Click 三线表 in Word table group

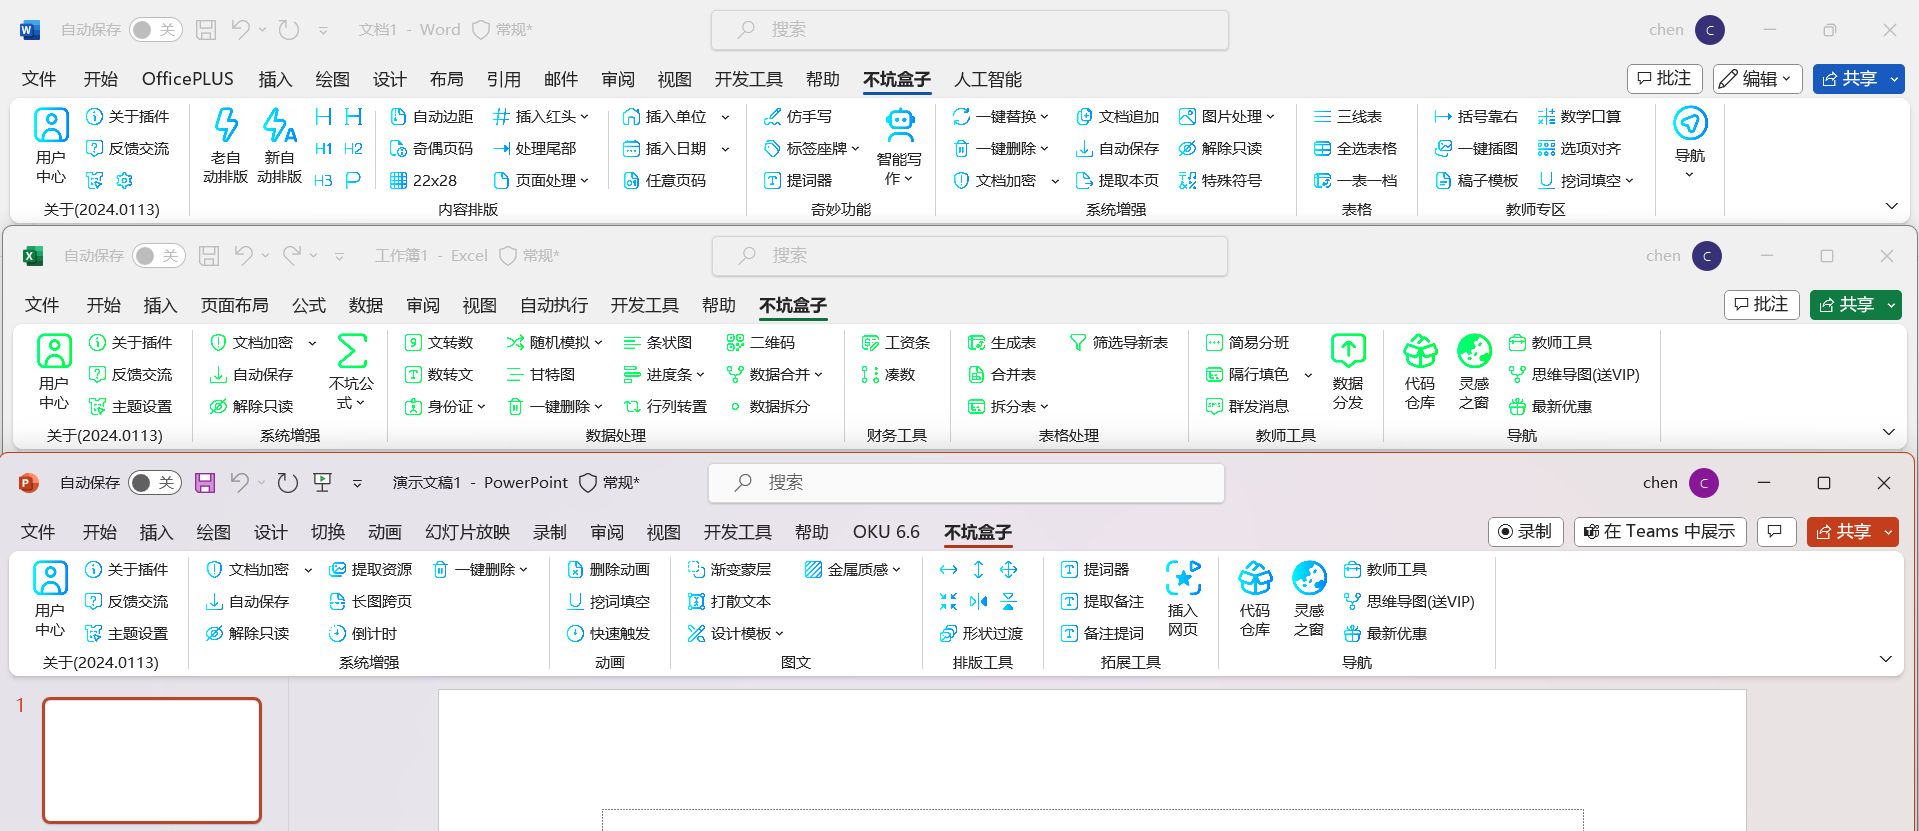(x=1348, y=116)
